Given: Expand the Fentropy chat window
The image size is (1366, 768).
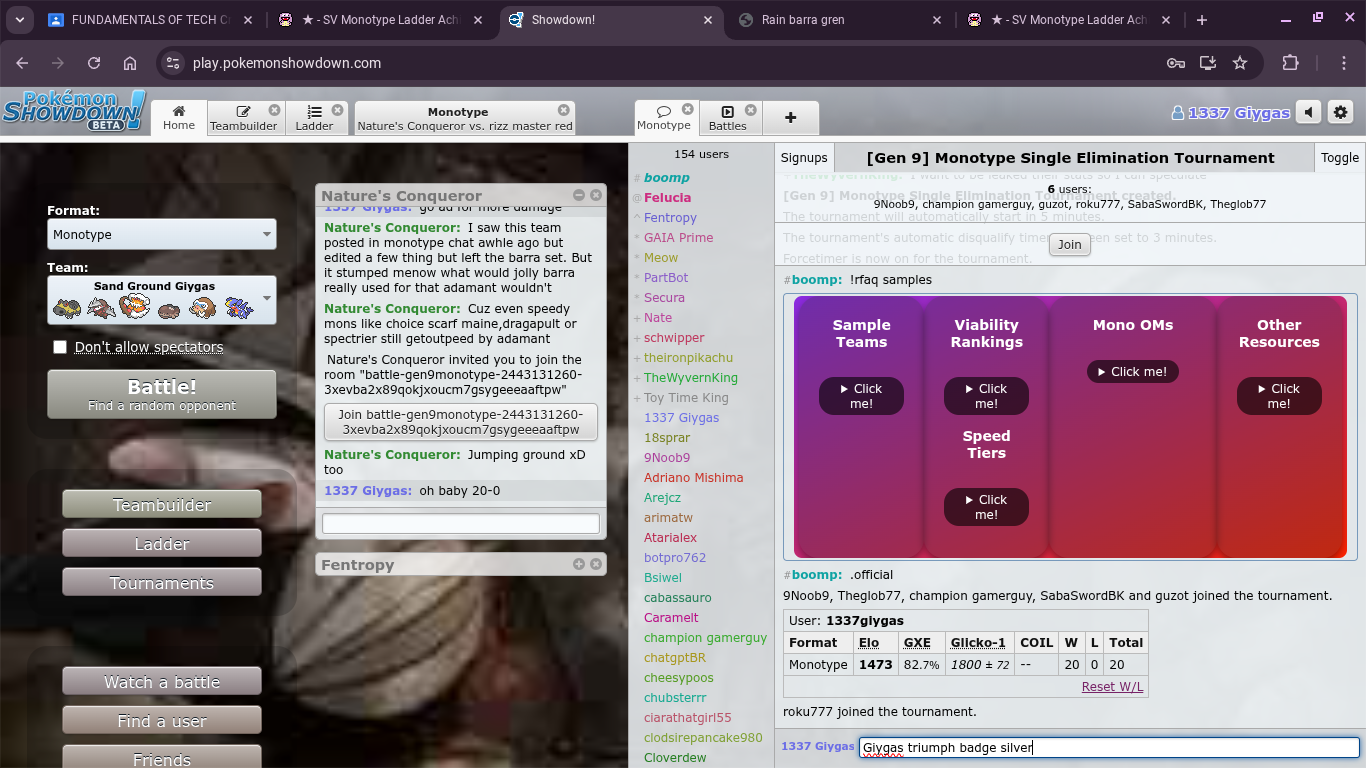Looking at the screenshot, I should coord(579,565).
